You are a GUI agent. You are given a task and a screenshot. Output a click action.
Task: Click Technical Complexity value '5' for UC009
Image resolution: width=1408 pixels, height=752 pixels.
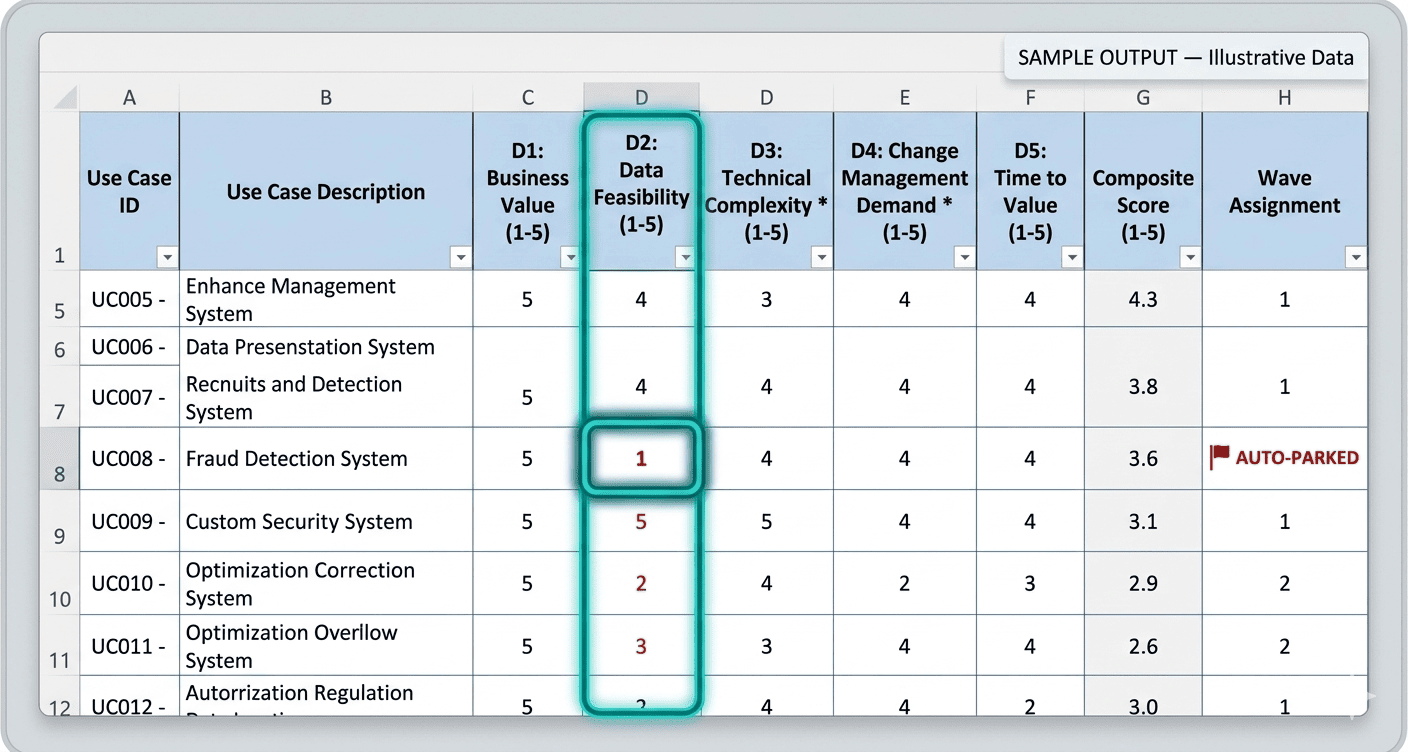[766, 521]
